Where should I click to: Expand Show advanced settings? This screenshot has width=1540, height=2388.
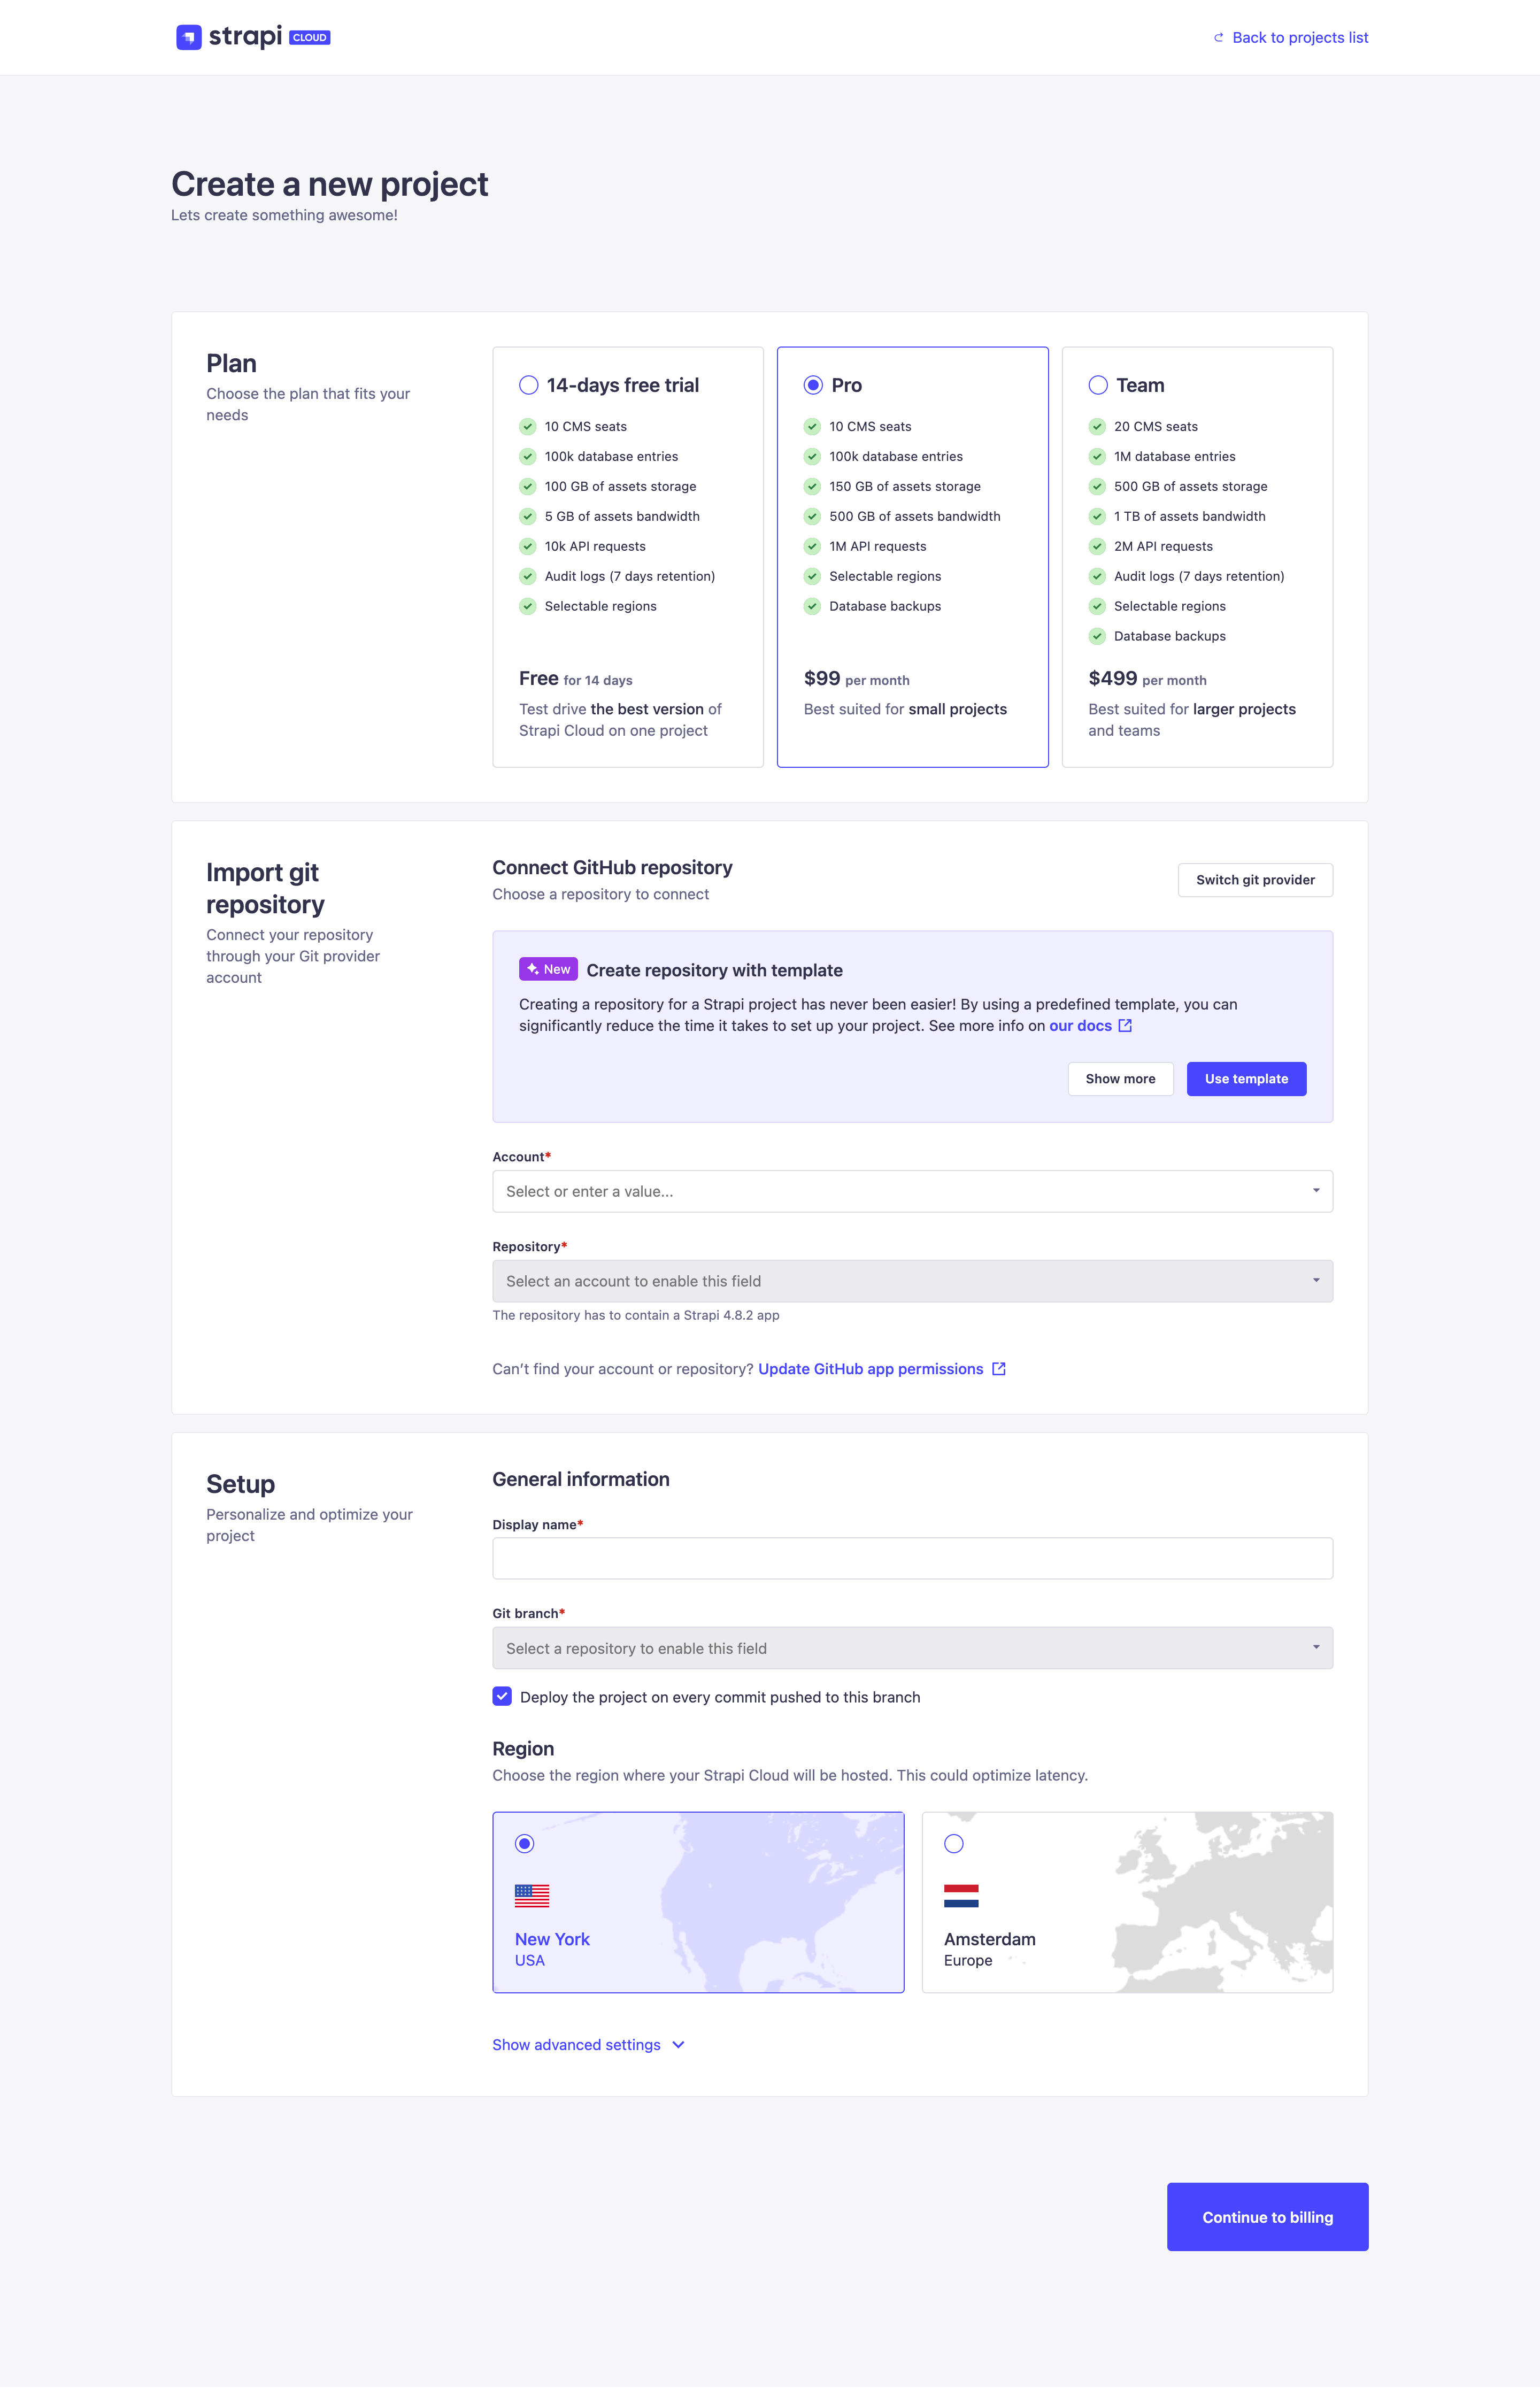click(588, 2045)
